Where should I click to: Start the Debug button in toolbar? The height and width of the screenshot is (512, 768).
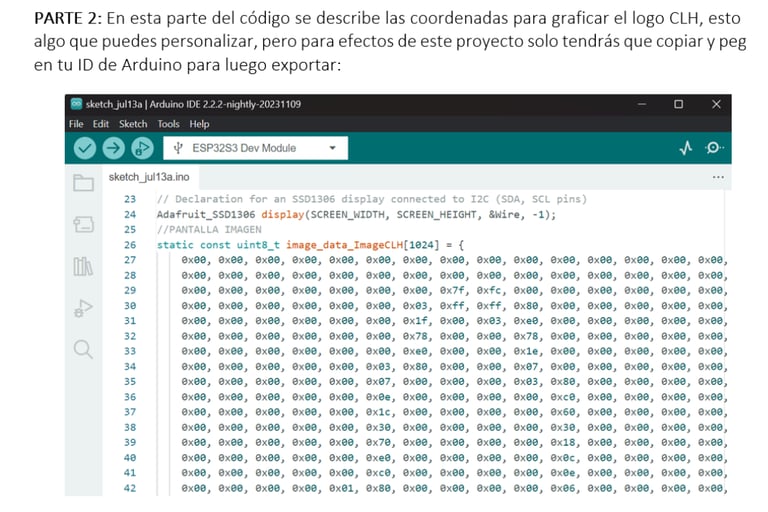point(142,148)
